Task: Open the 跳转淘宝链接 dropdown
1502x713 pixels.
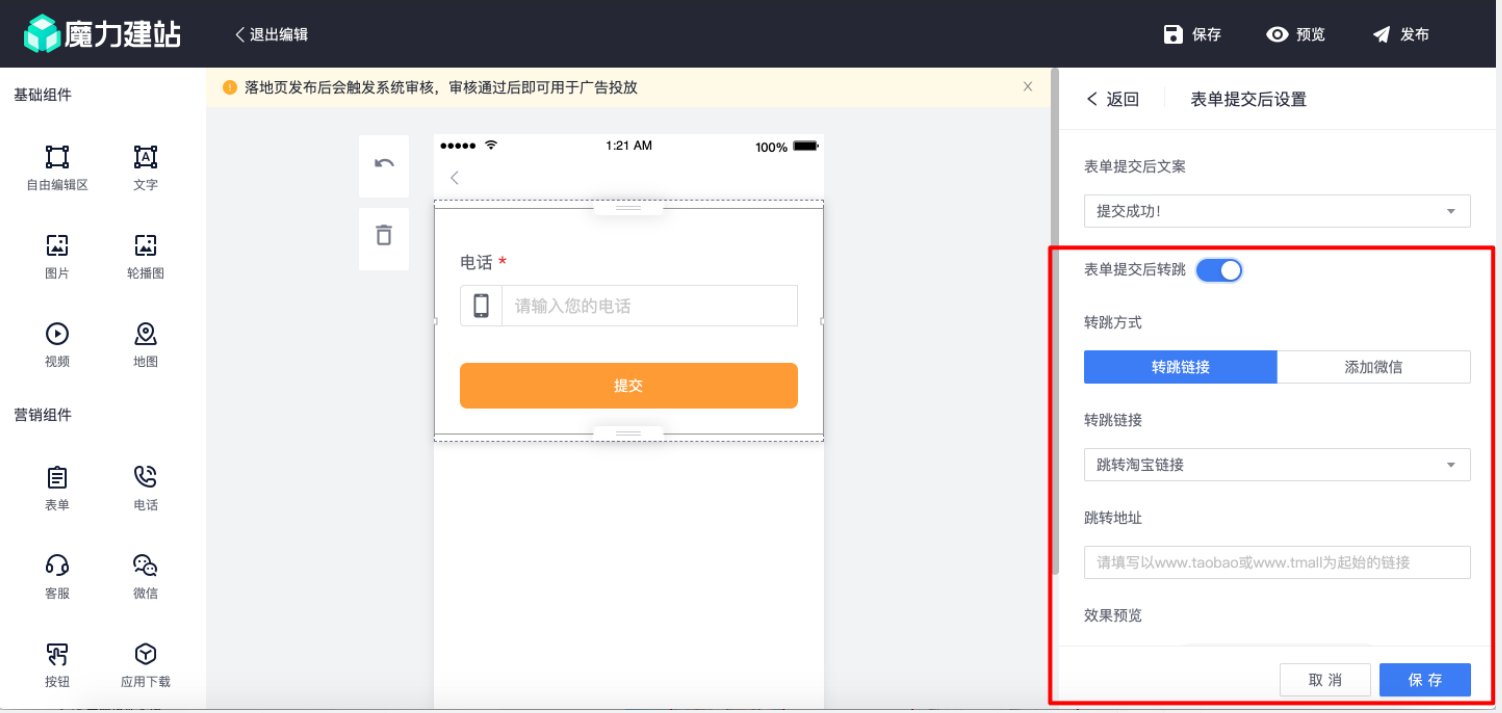Action: pyautogui.click(x=1277, y=464)
